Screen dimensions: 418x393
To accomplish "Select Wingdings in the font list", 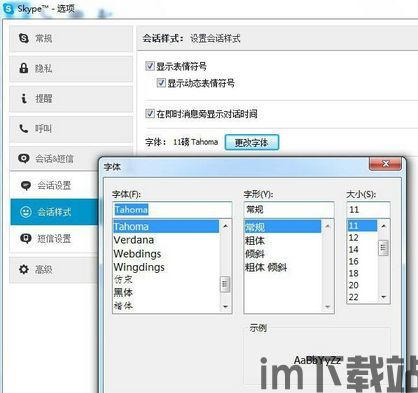I will coord(166,267).
